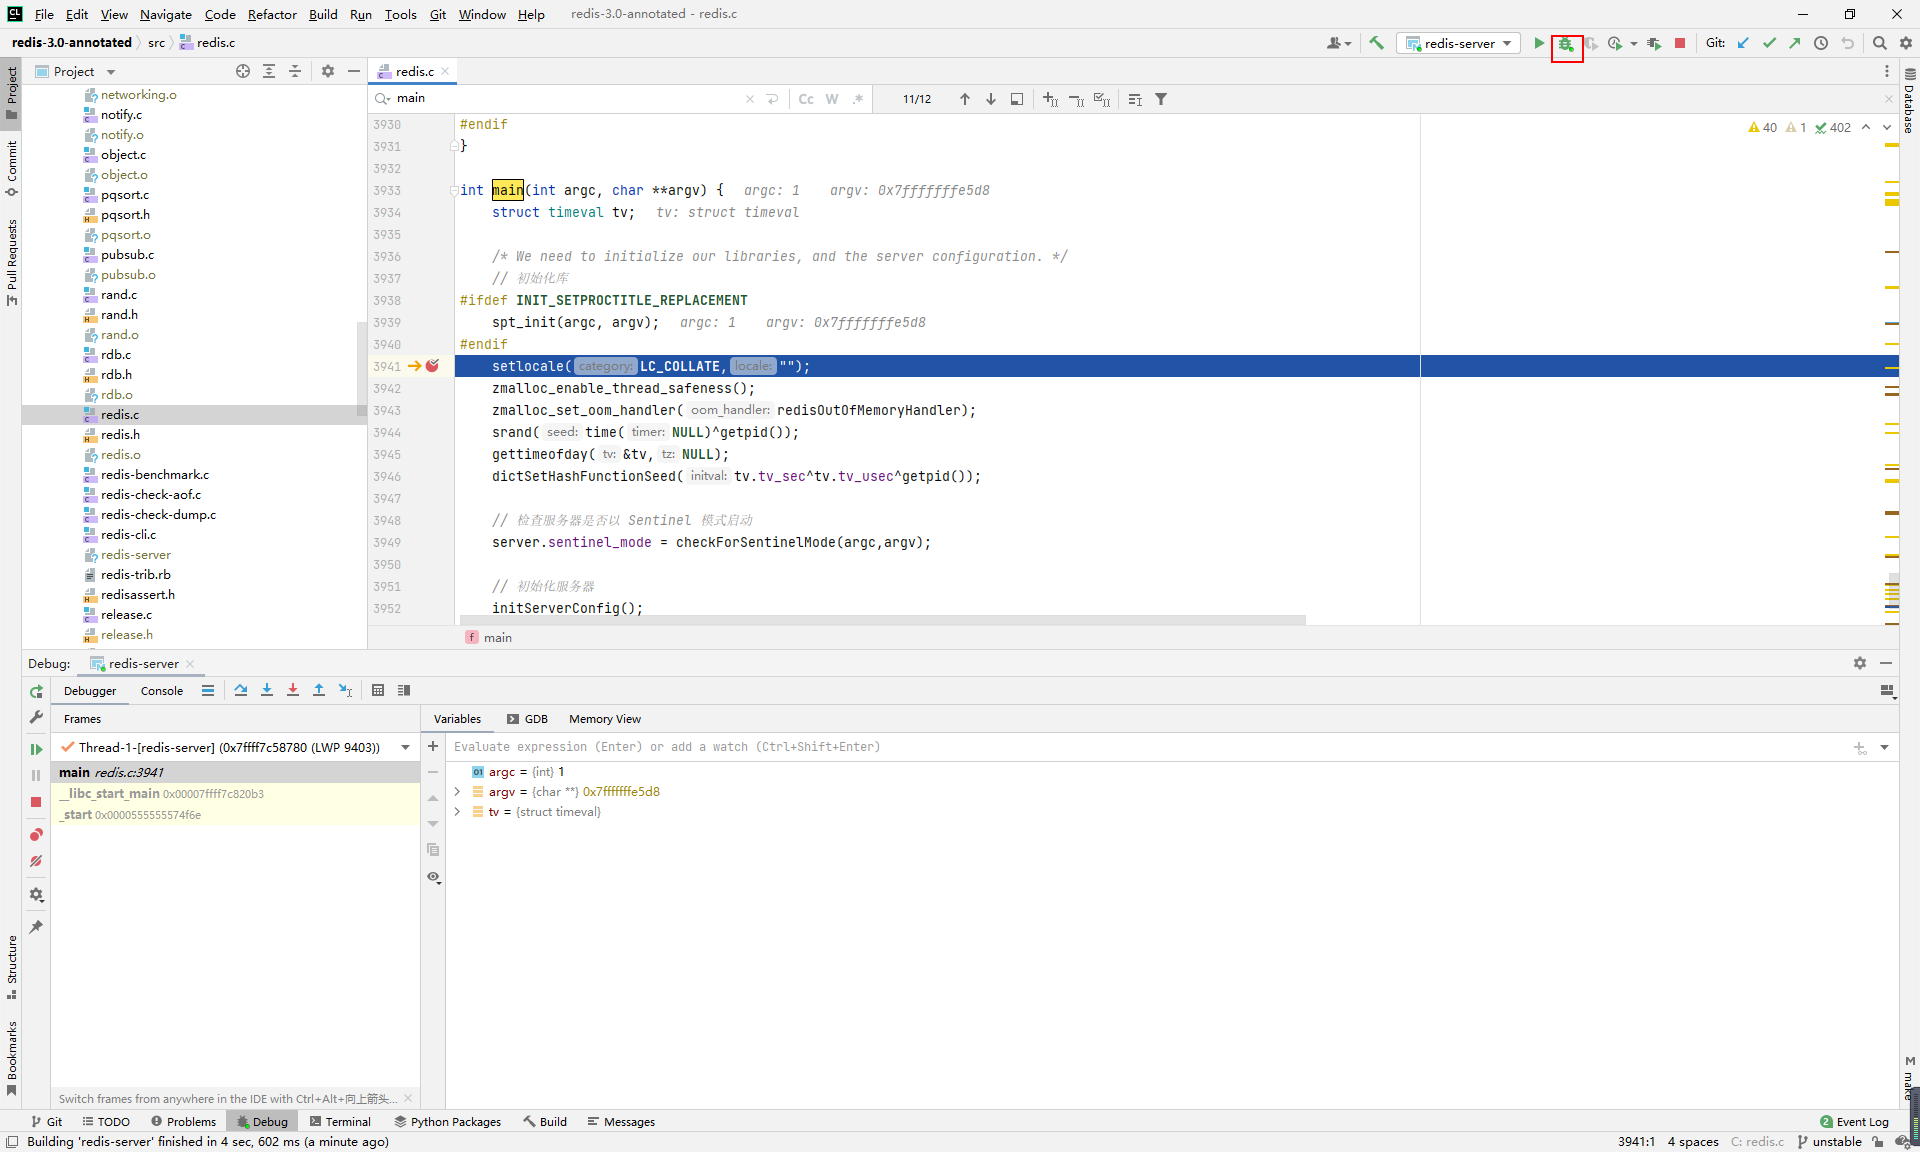Switch to the Console tab
Screen dimensions: 1920x1152
(162, 691)
